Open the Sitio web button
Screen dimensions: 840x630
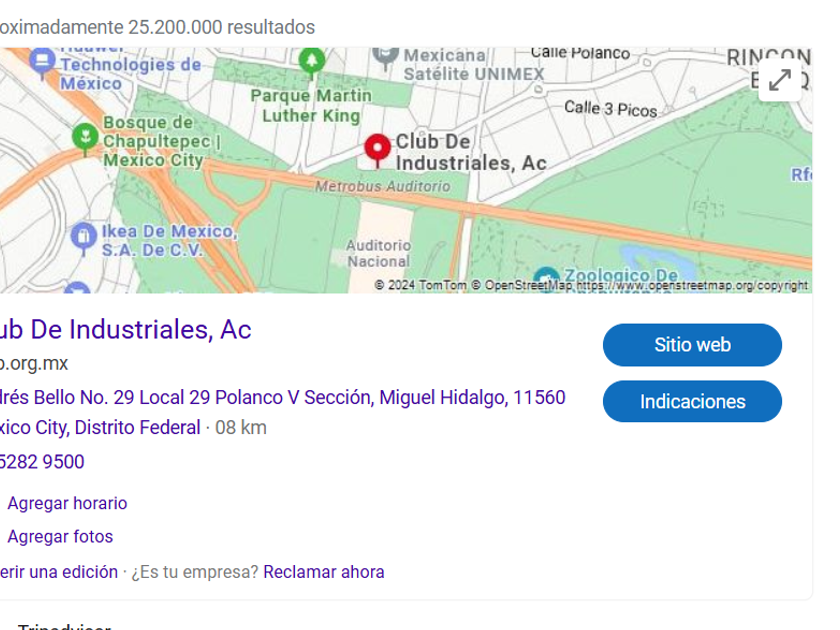tap(692, 345)
